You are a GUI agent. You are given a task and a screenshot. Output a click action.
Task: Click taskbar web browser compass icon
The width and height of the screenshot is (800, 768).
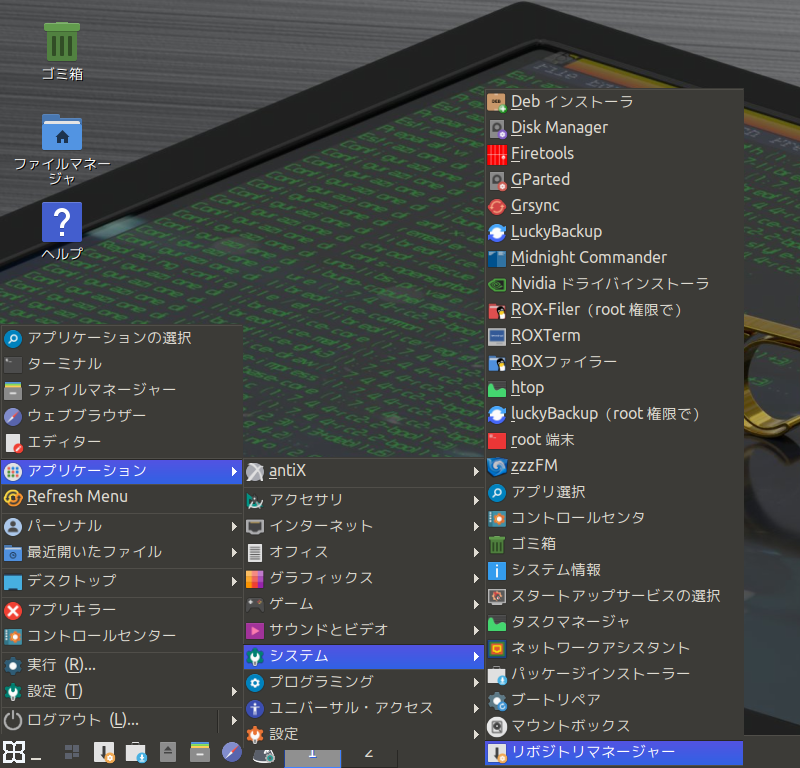pyautogui.click(x=232, y=752)
